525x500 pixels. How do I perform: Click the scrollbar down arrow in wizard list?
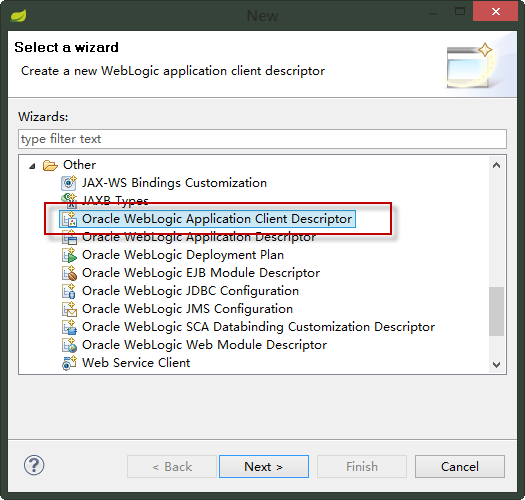(x=497, y=364)
